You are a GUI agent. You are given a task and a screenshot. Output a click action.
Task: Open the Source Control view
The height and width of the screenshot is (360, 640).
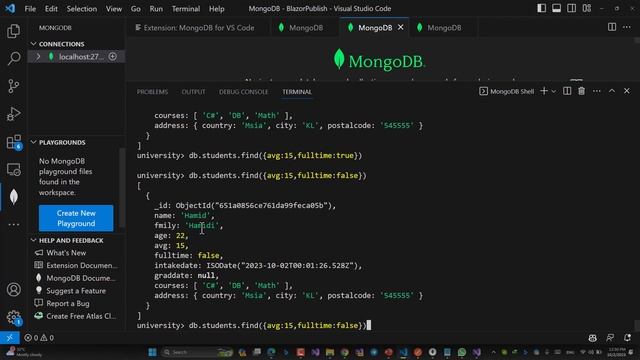pyautogui.click(x=13, y=86)
